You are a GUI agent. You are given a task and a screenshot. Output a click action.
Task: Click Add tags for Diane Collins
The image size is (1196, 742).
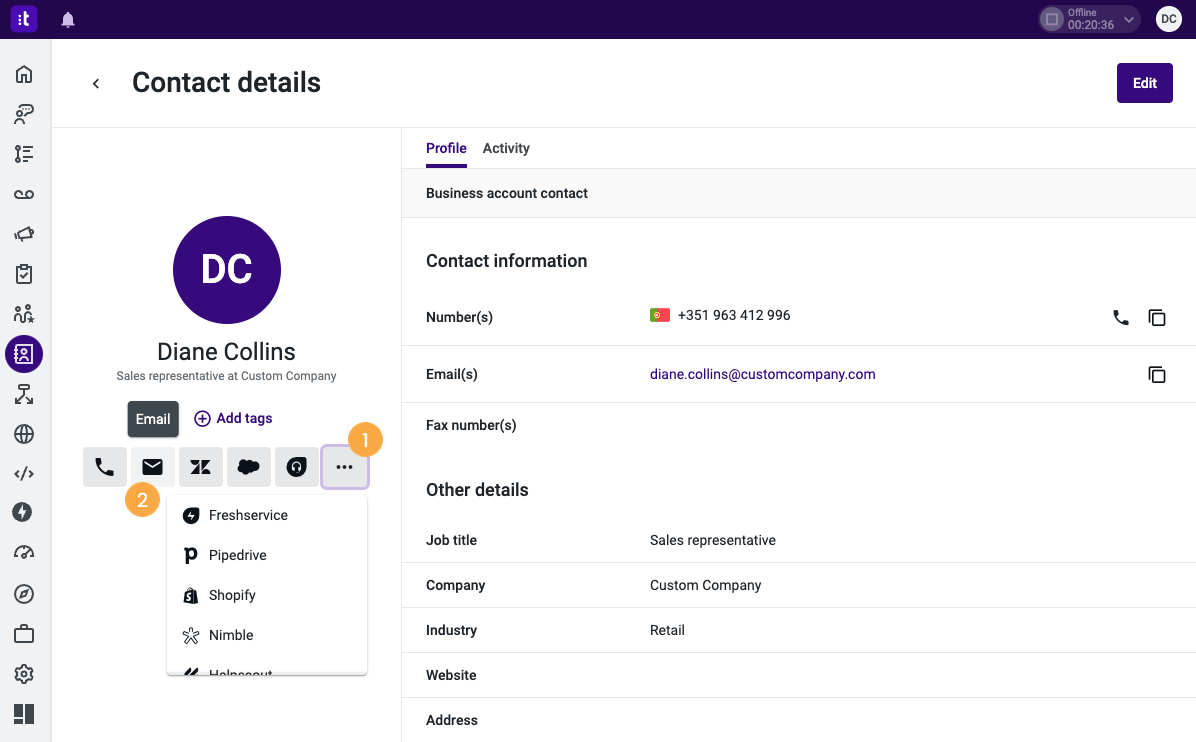click(x=233, y=418)
